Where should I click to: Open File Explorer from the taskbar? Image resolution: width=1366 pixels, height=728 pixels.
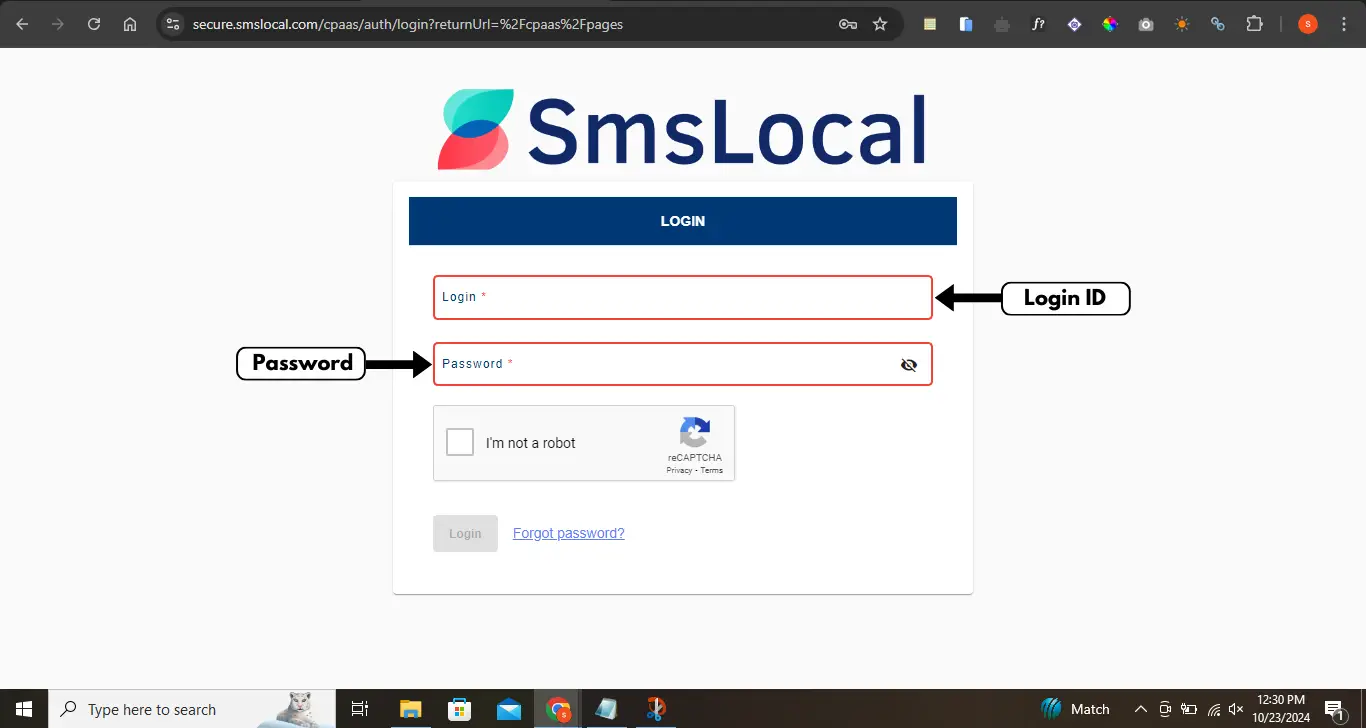click(x=410, y=709)
